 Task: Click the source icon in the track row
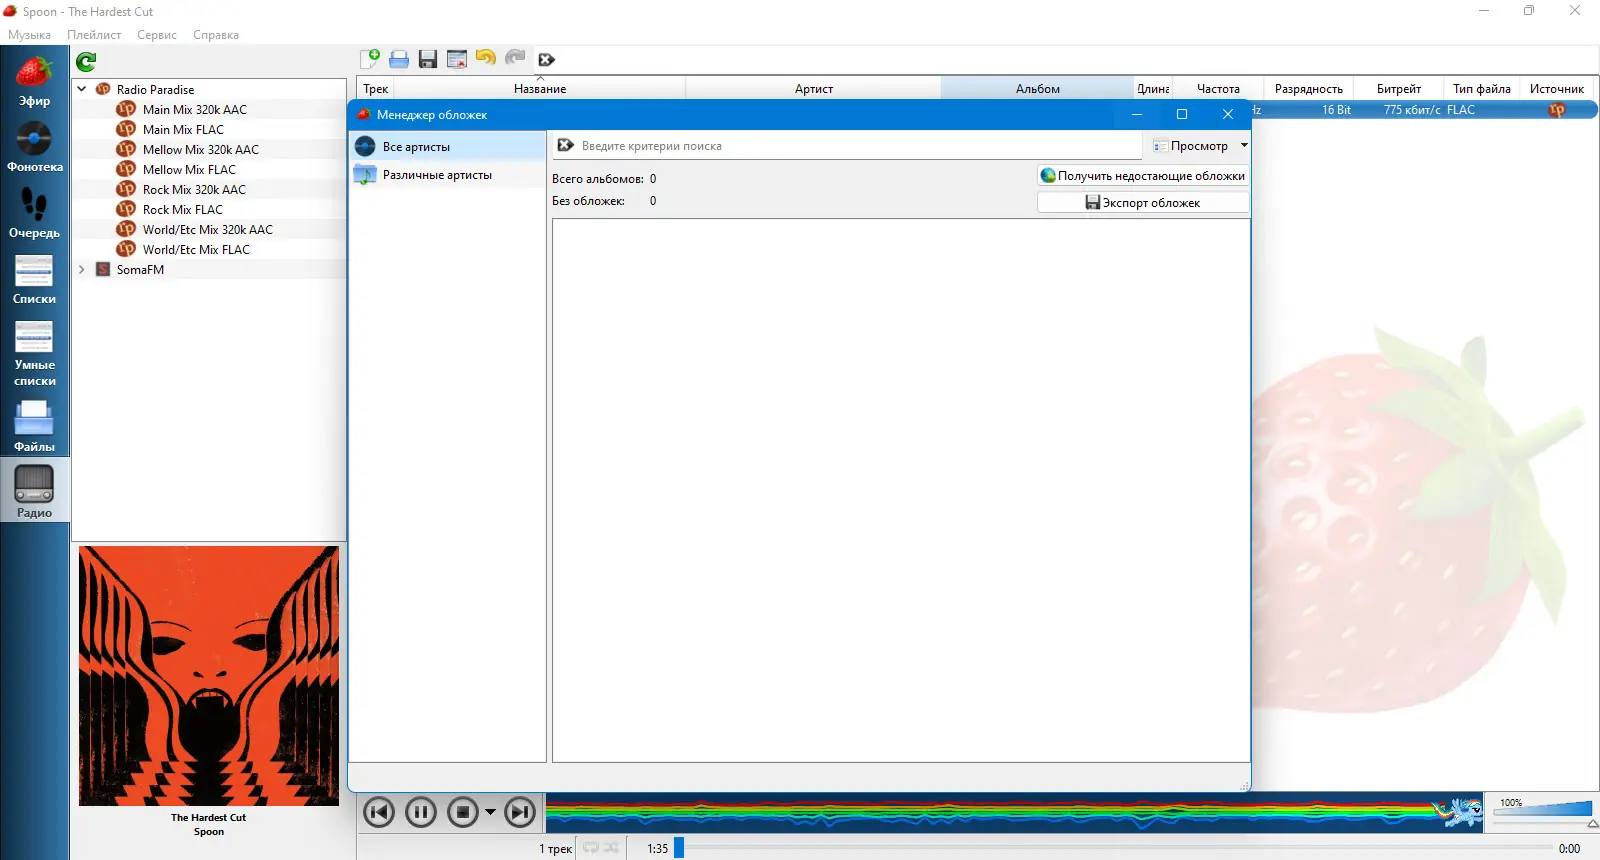pos(1557,110)
